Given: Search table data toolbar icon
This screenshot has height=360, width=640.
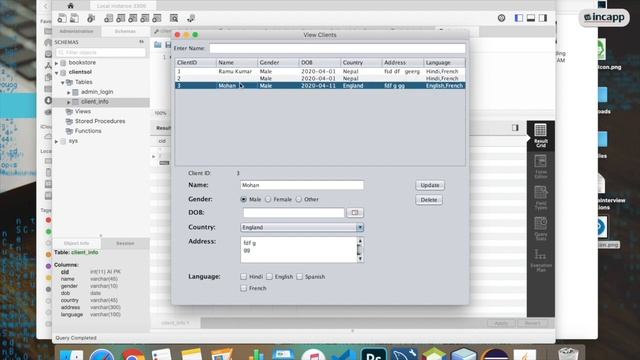Looking at the screenshot, I should click(174, 18).
